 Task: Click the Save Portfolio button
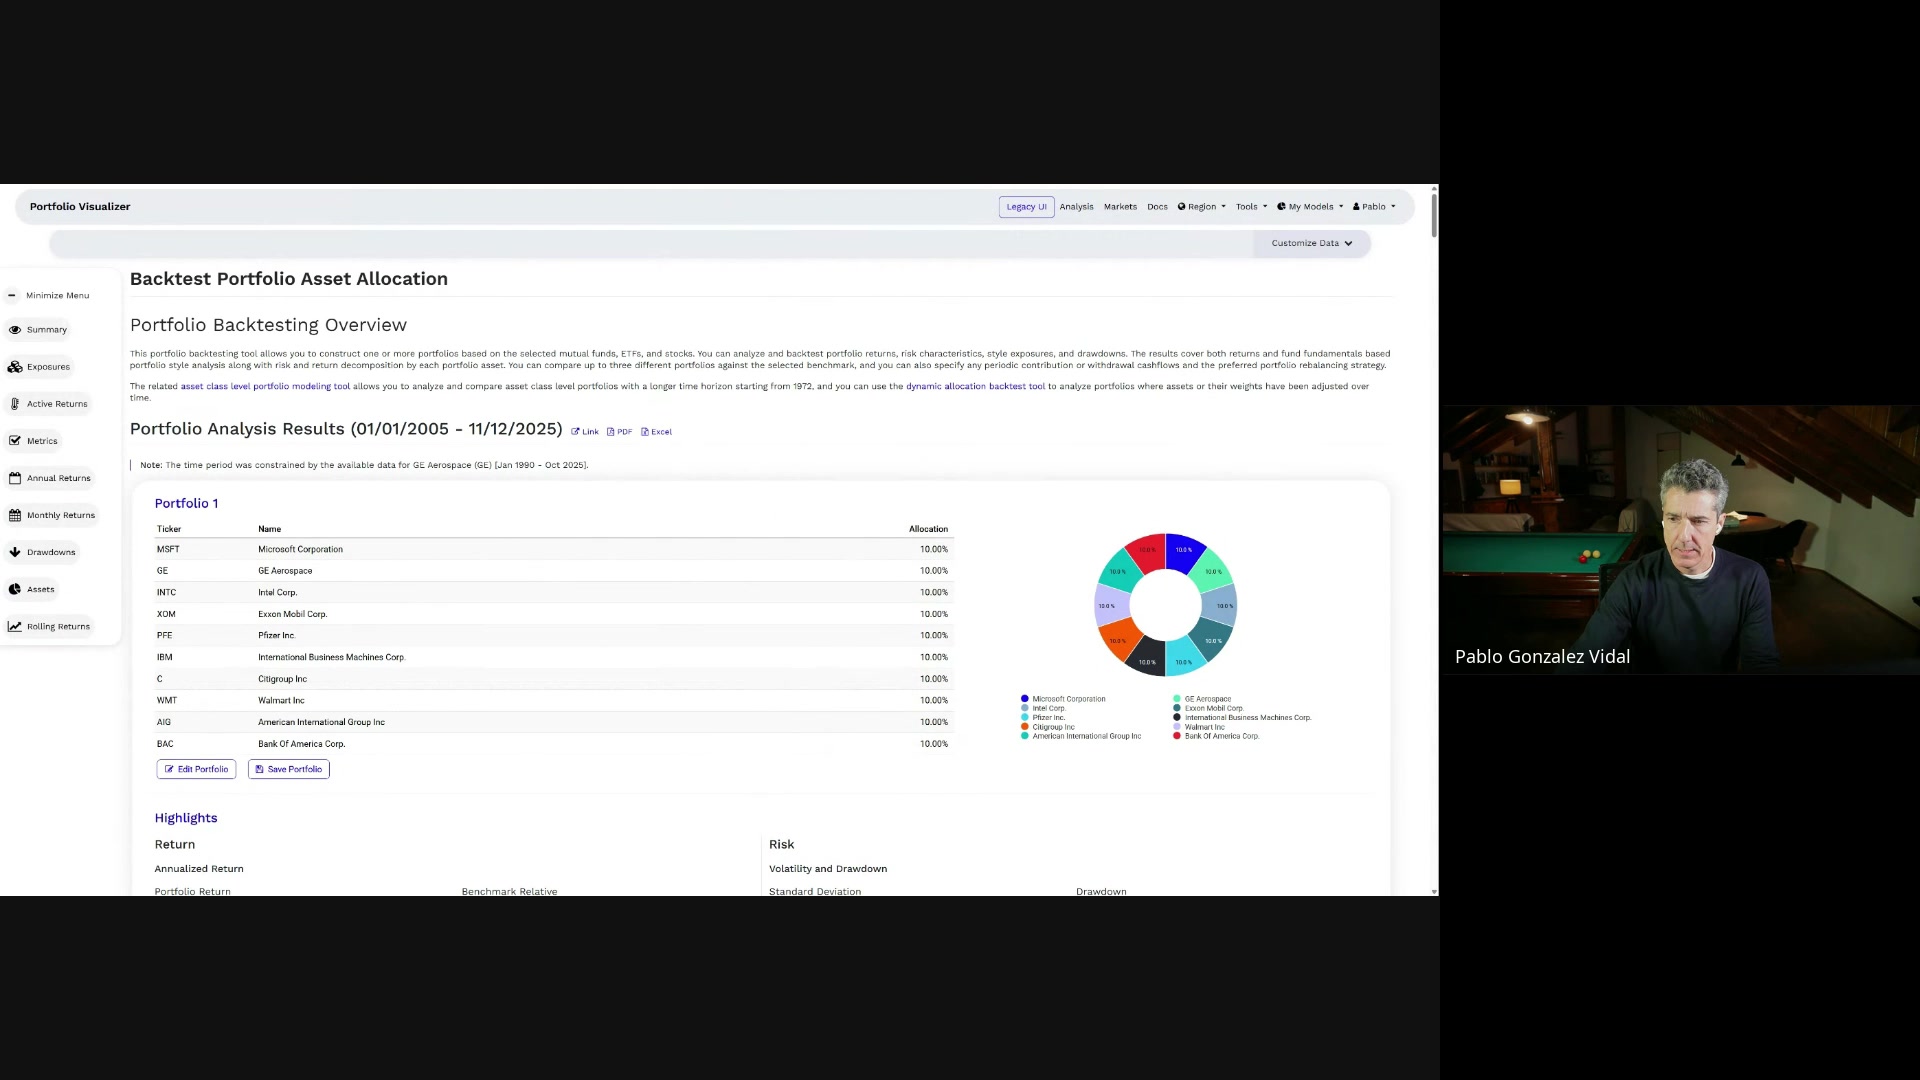click(289, 769)
